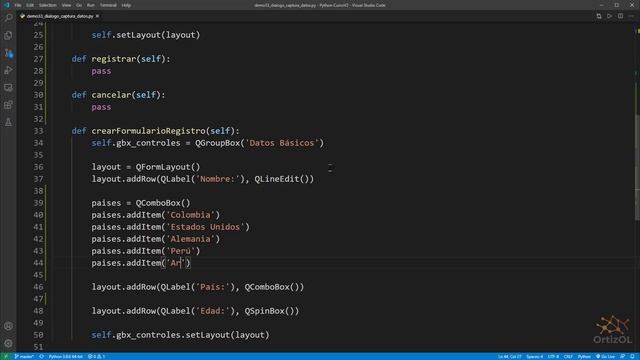The height and width of the screenshot is (360, 640).
Task: Open notifications bell in status bar
Action: (x=632, y=356)
